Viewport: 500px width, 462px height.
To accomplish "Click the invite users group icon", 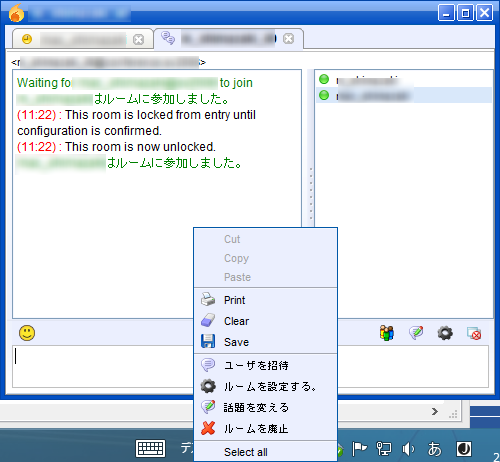I will (387, 333).
